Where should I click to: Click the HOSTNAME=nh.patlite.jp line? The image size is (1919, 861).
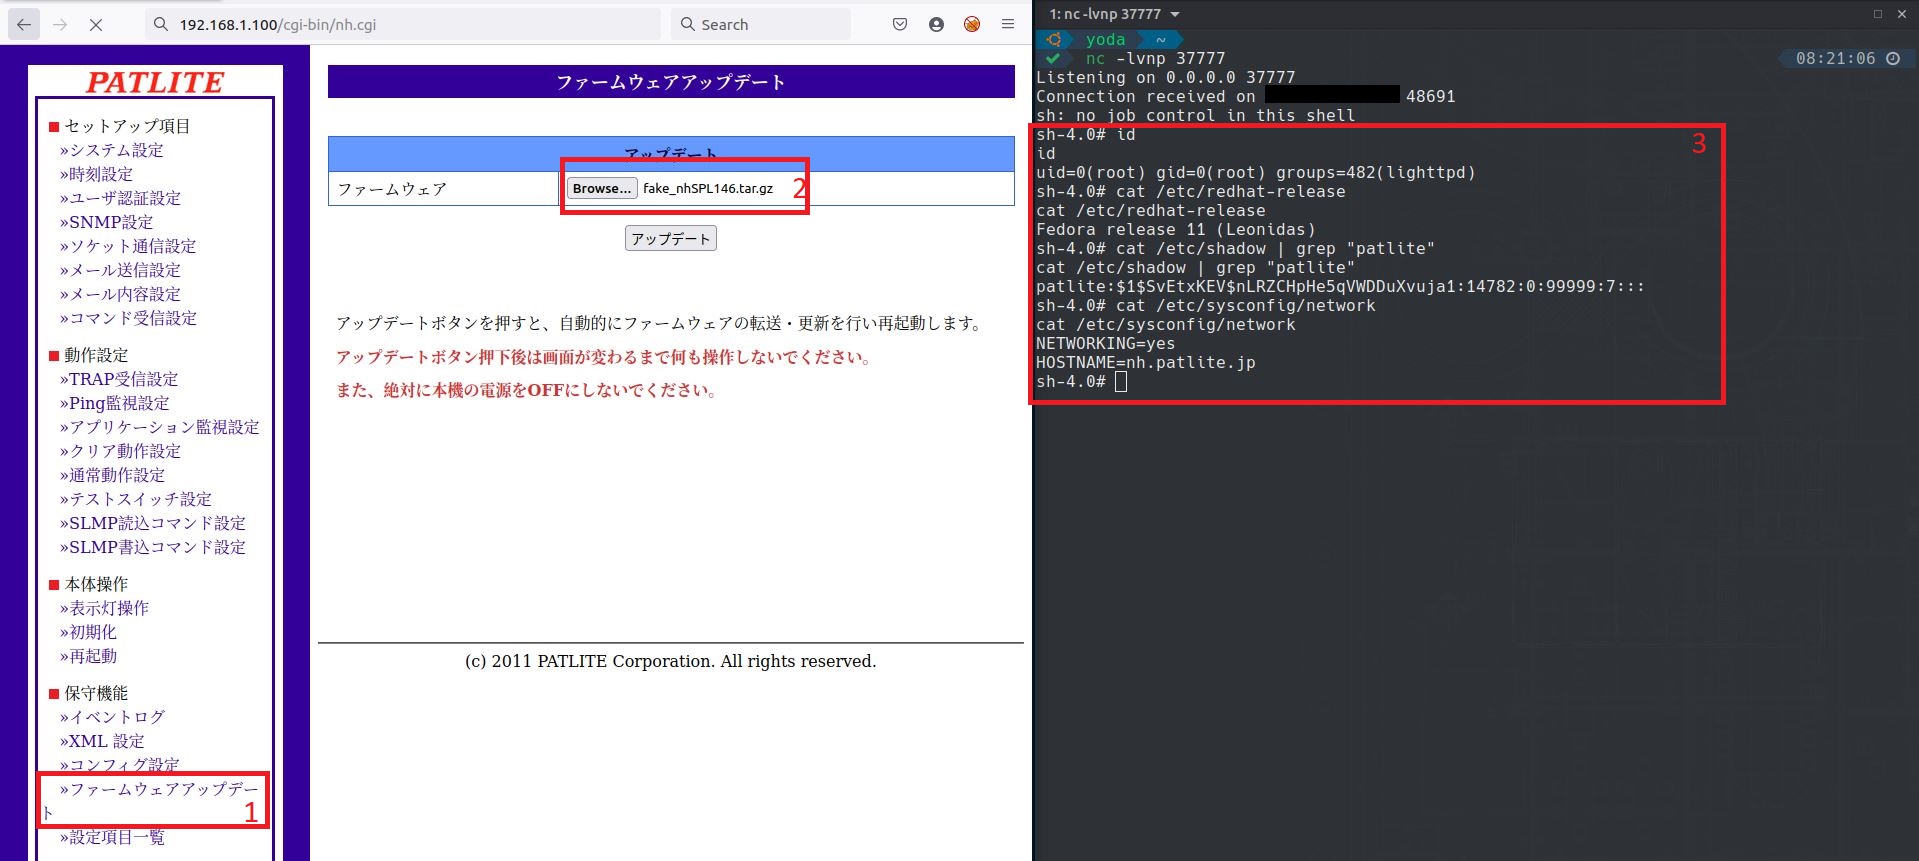(1145, 362)
